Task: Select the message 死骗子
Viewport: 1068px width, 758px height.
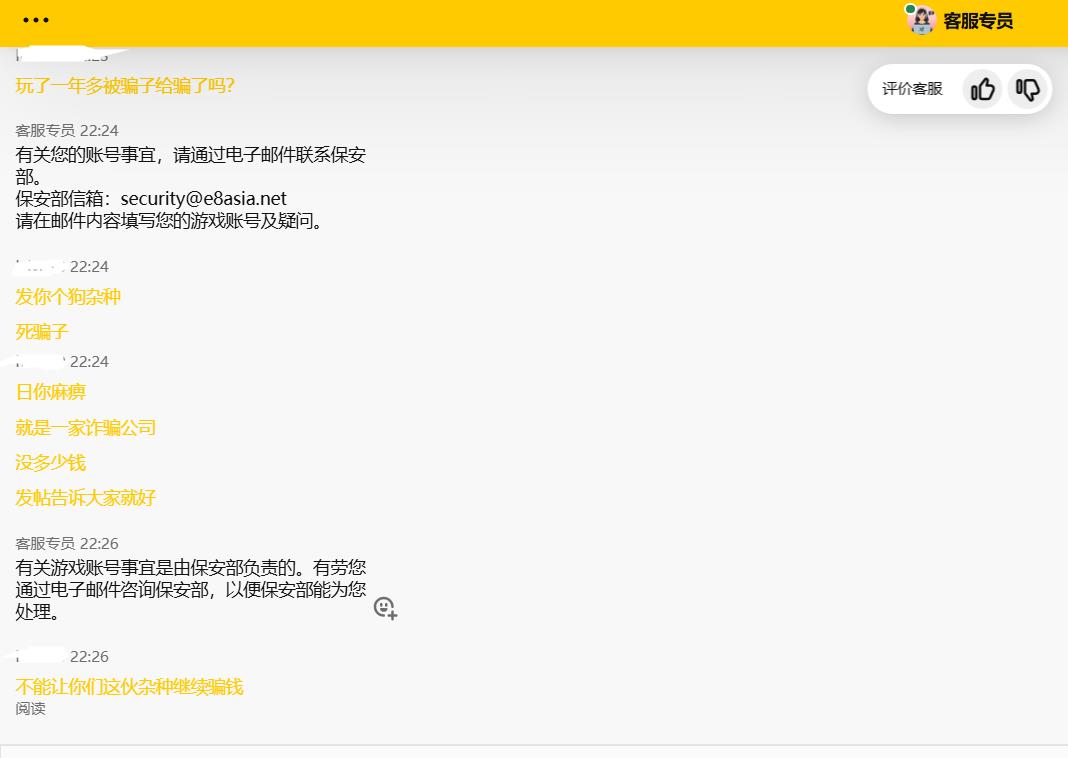Action: point(41,331)
